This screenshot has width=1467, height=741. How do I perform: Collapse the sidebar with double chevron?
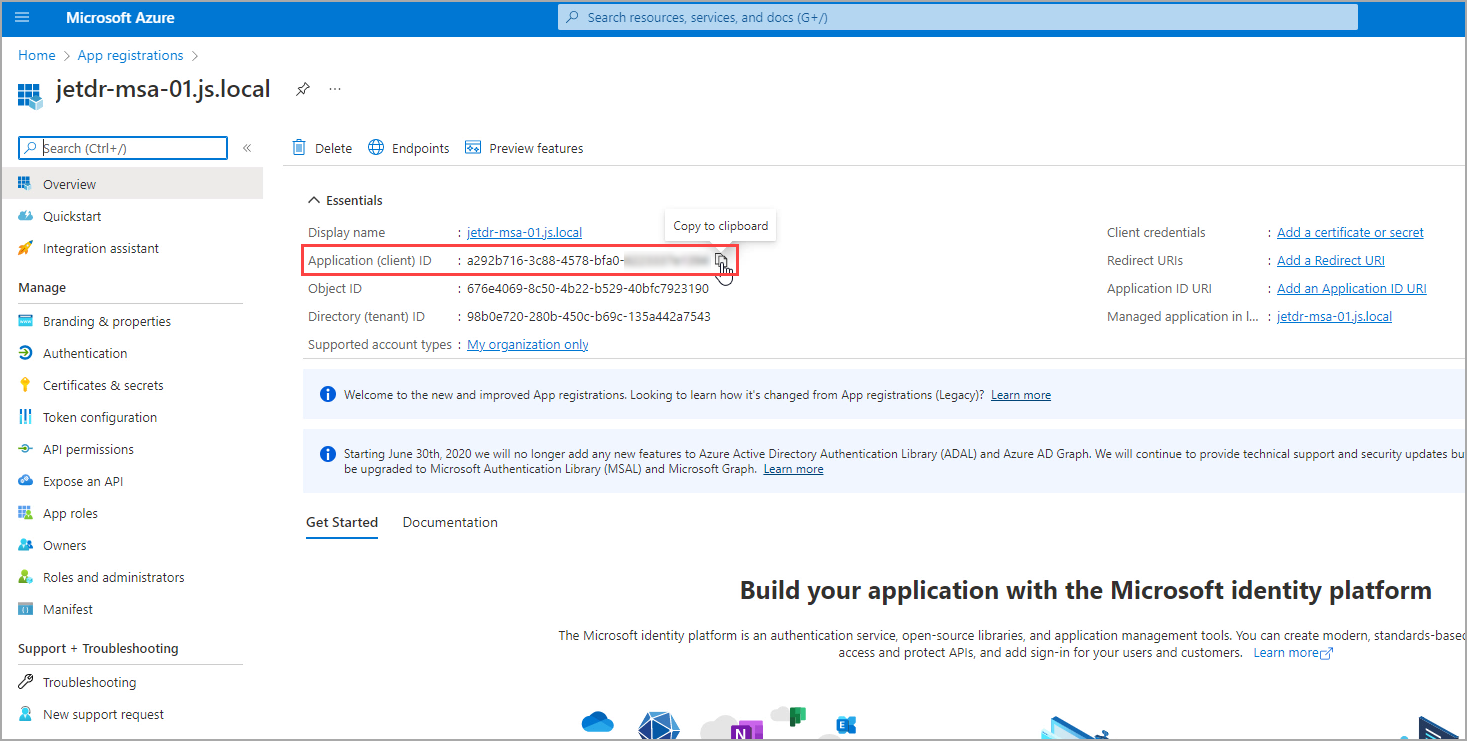click(x=247, y=148)
